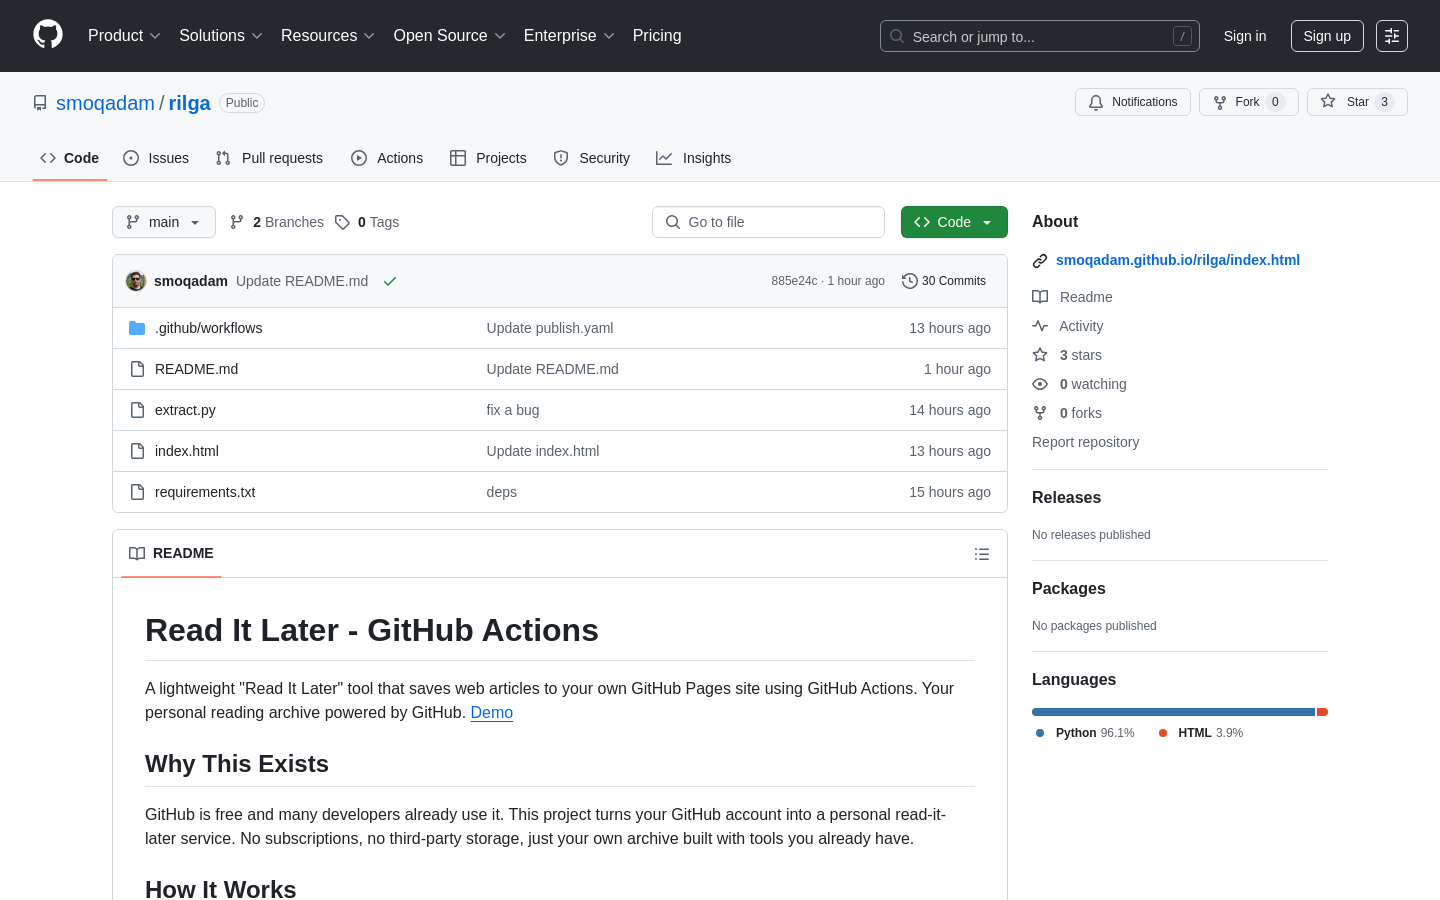The image size is (1440, 900).
Task: Open the latest commit message Update README.md
Action: (x=302, y=281)
